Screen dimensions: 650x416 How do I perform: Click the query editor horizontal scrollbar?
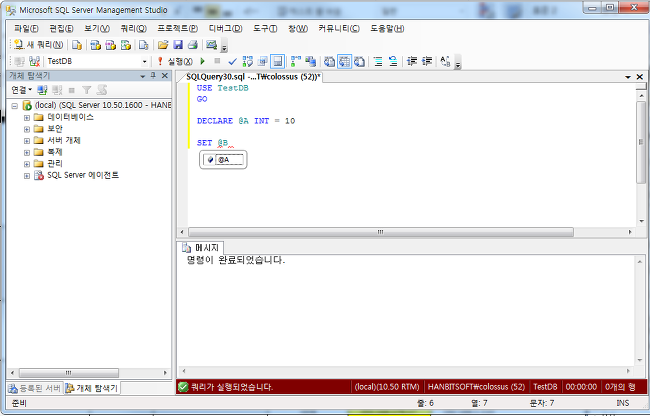tap(381, 232)
